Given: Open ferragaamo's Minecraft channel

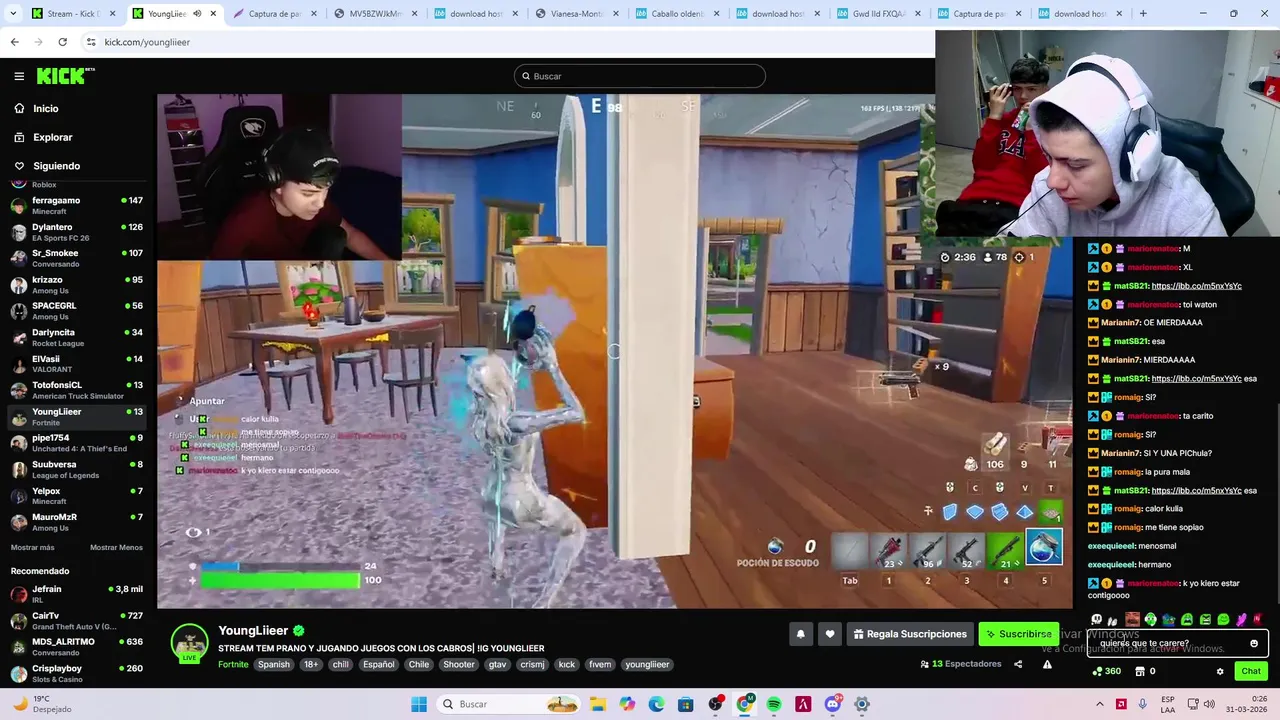Looking at the screenshot, I should point(76,205).
